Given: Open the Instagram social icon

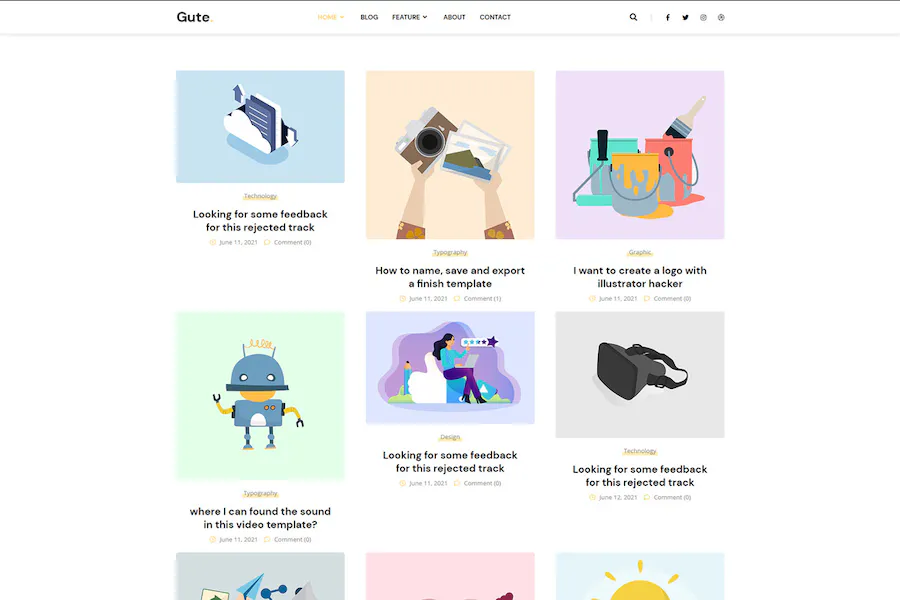Looking at the screenshot, I should [x=703, y=17].
